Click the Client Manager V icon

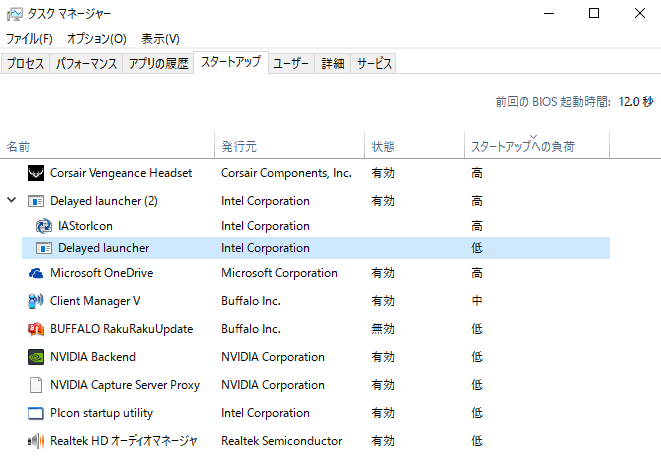36,301
